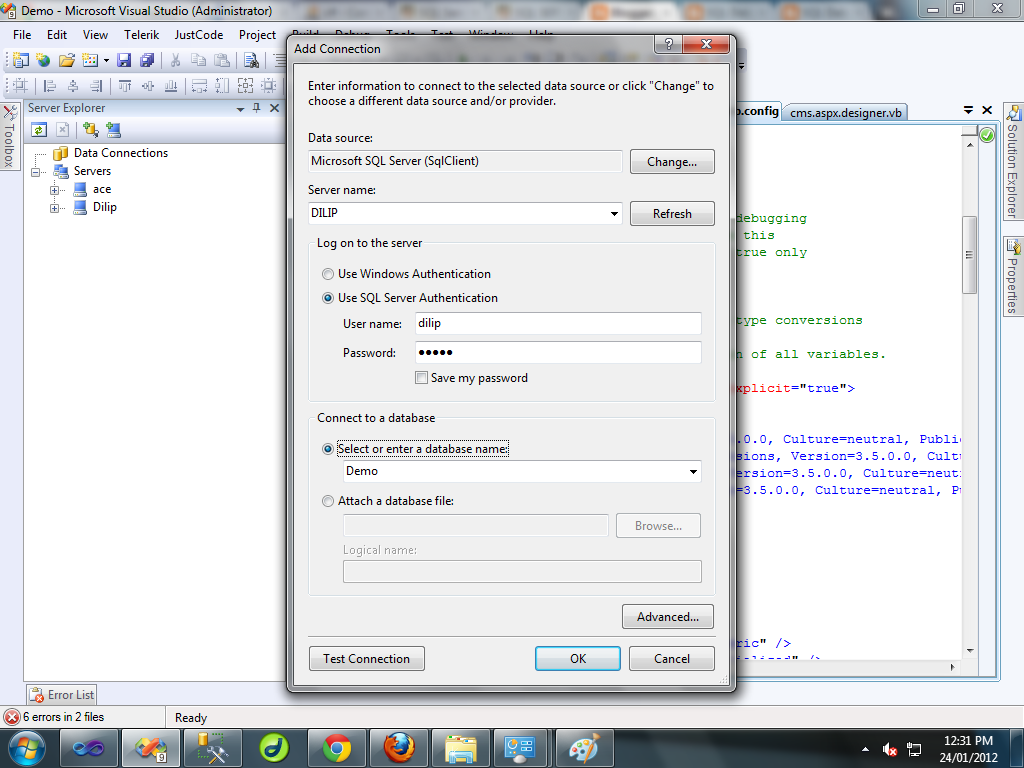
Task: Click Refresh icon in Server Explorer toolbar
Action: (x=39, y=130)
